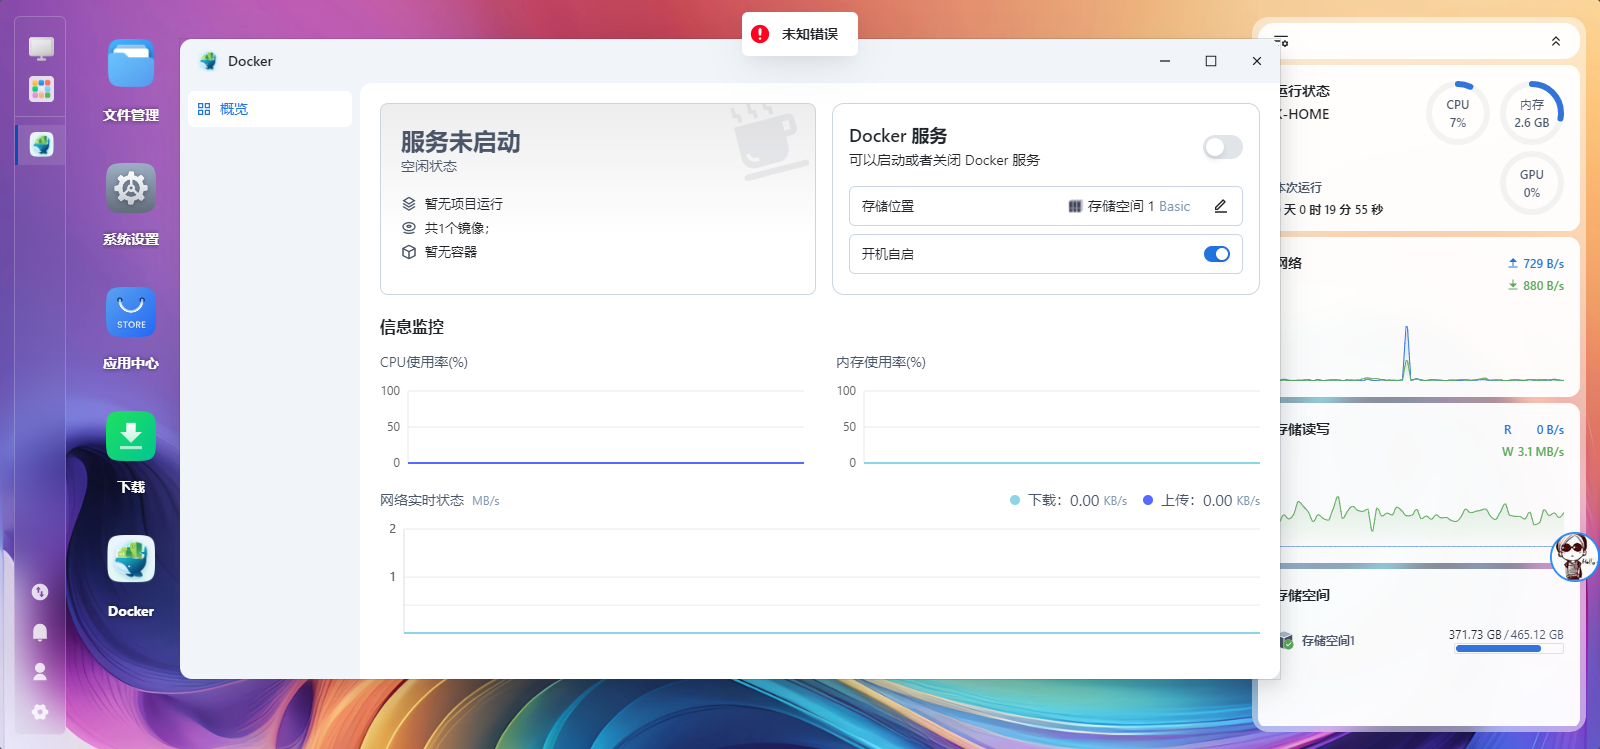
Task: Click the GPU 0% circular gauge
Action: pos(1532,183)
